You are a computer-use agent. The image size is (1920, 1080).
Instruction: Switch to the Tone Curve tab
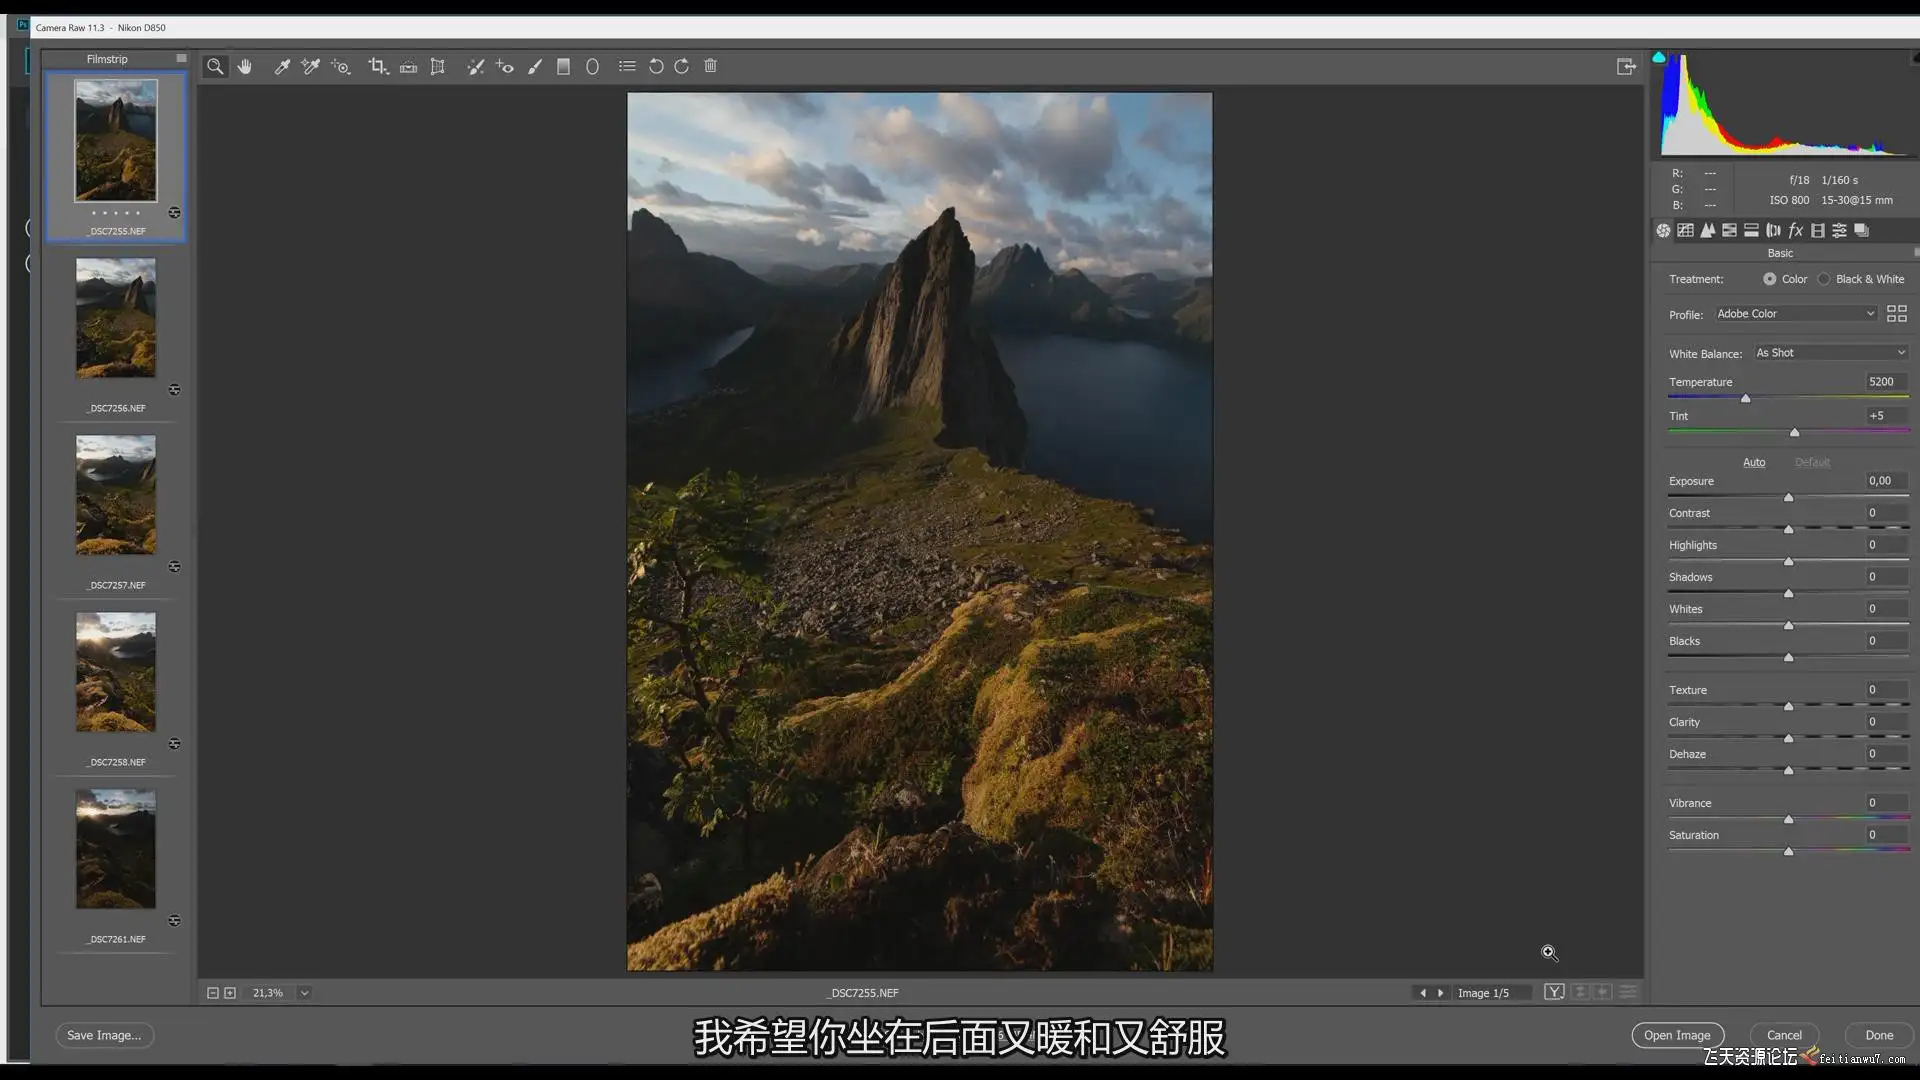click(x=1685, y=230)
